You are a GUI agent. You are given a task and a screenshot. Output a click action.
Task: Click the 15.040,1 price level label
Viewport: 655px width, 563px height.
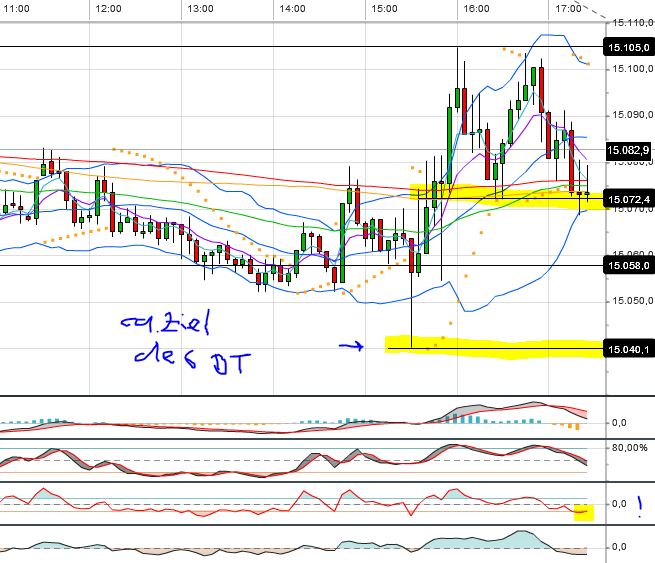point(629,349)
